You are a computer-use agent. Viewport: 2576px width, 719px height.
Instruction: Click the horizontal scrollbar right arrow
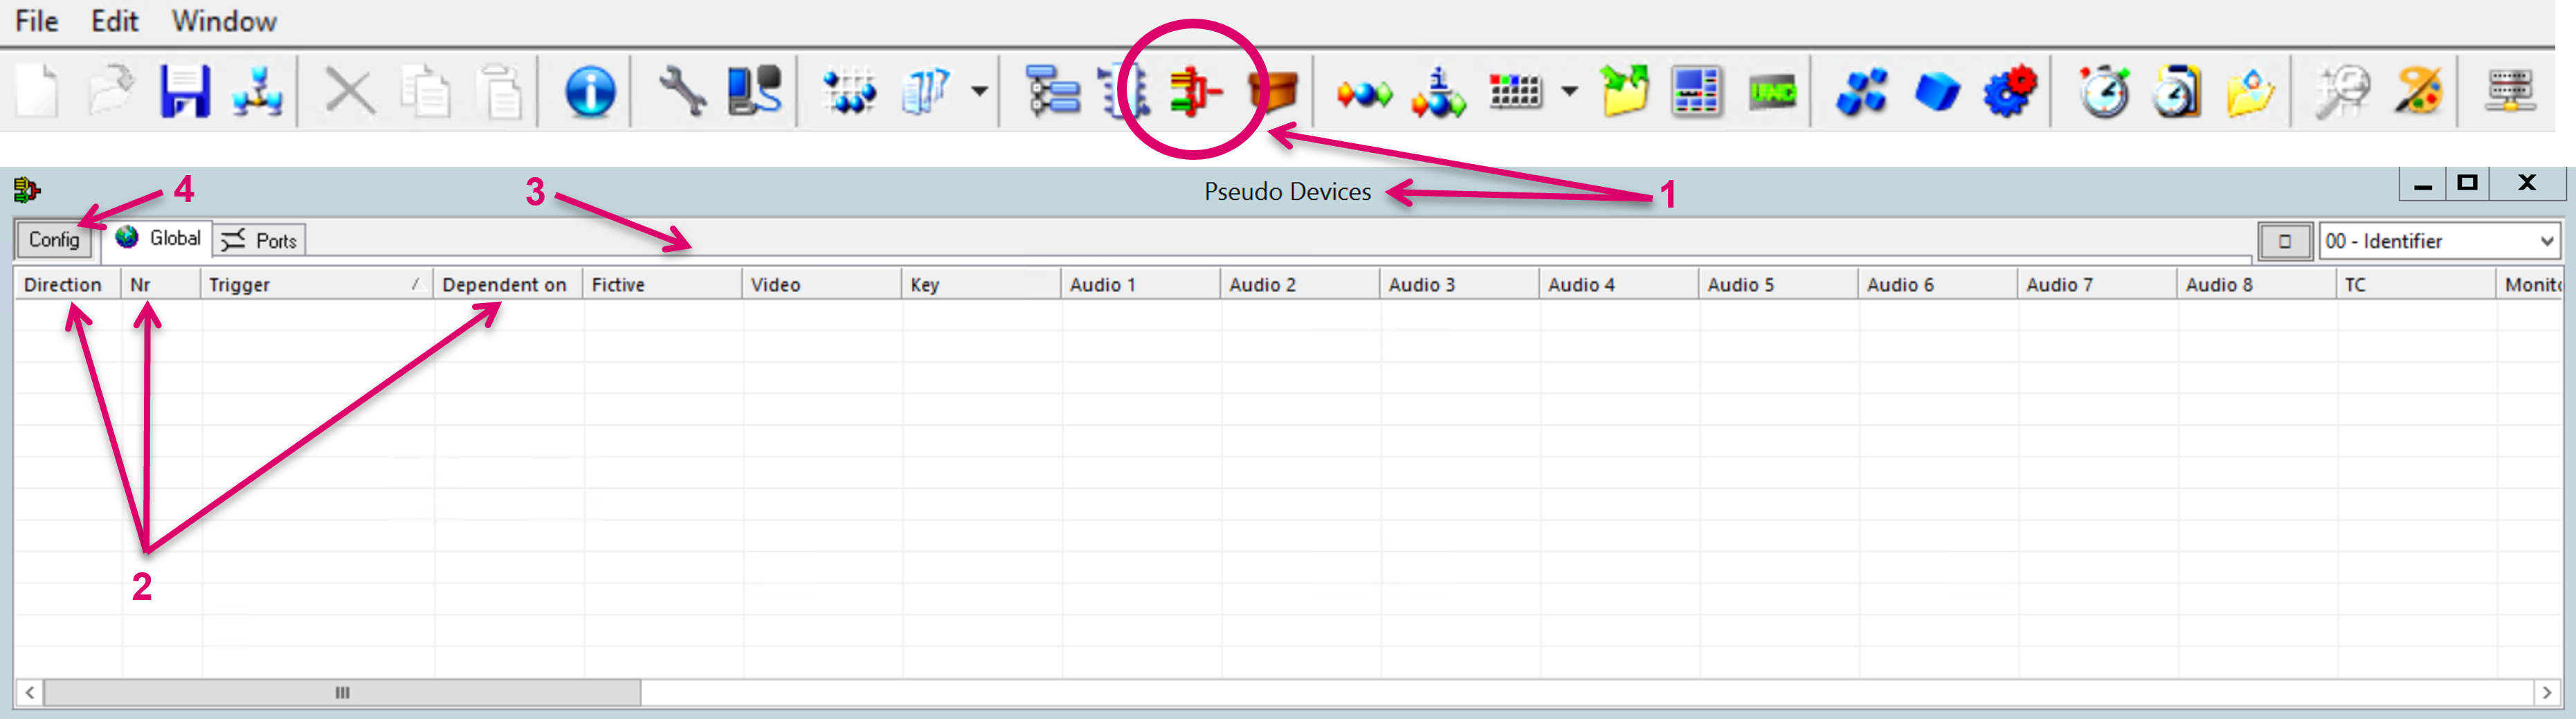pyautogui.click(x=2546, y=692)
